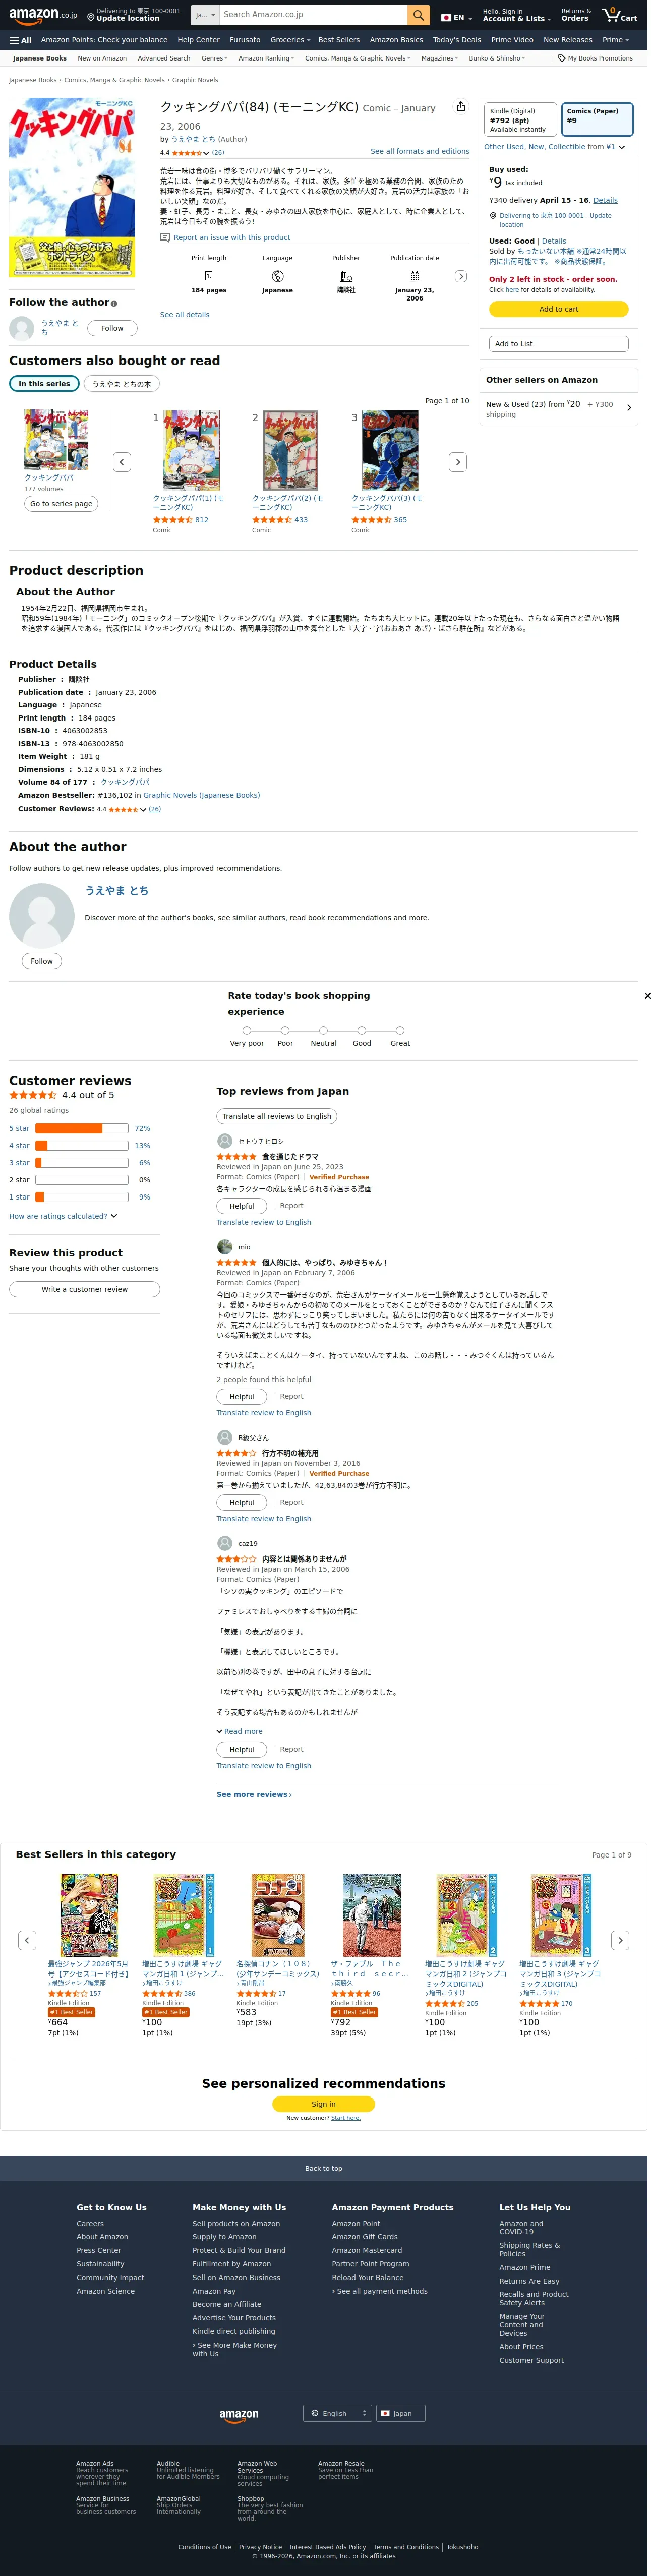Image resolution: width=651 pixels, height=2576 pixels.
Task: Select the Kindle (Digital) format option
Action: (x=520, y=120)
